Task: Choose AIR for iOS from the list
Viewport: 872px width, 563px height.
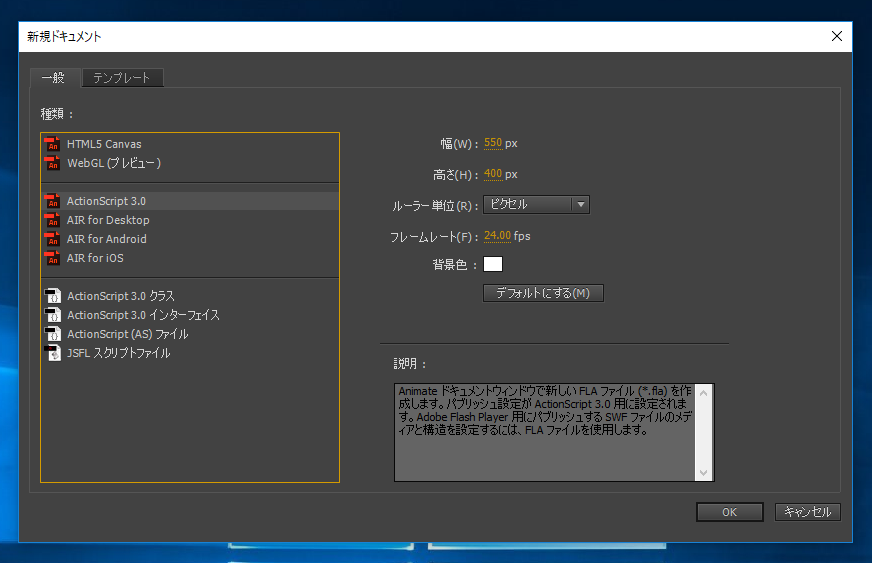Action: pos(190,258)
